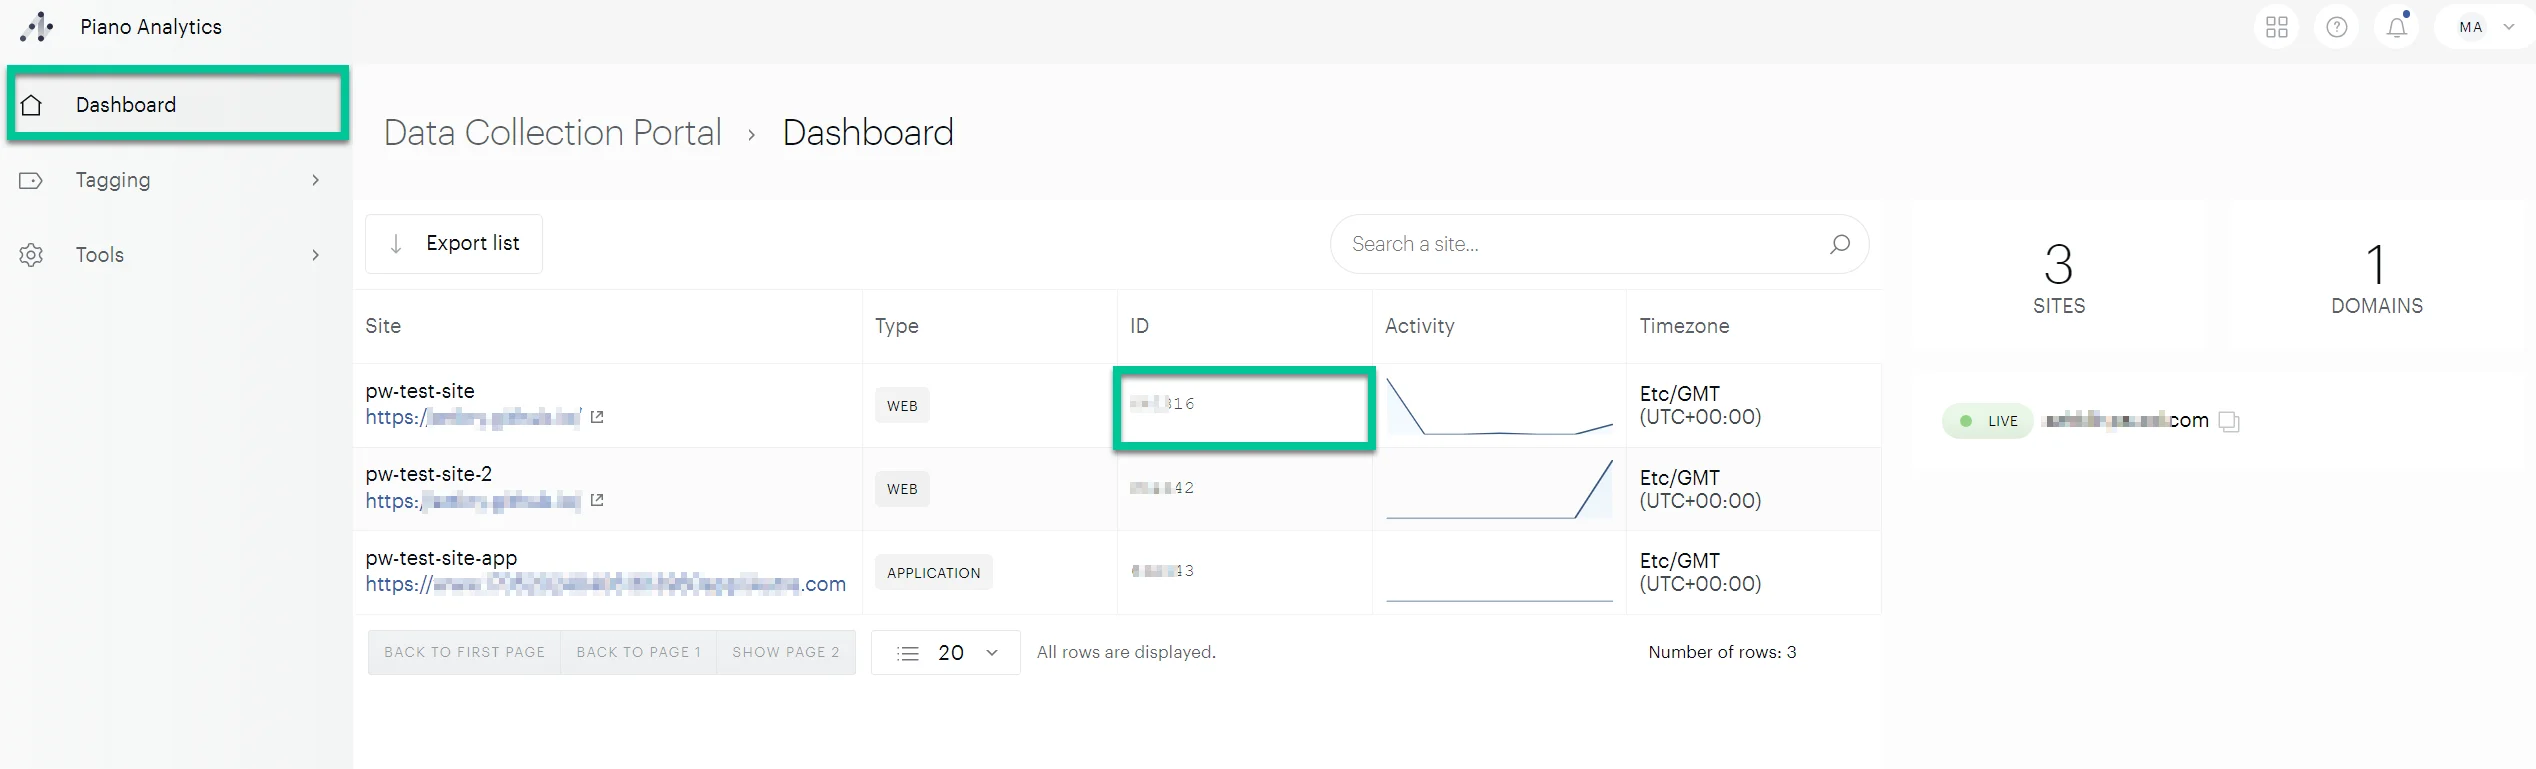Expand the Tagging menu chevron
2536x769 pixels.
[315, 180]
